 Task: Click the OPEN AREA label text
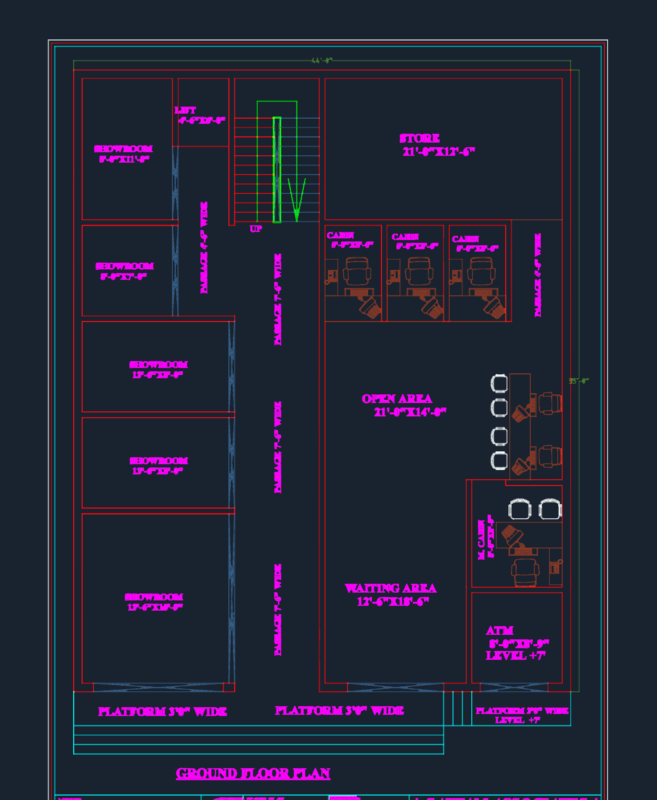click(397, 399)
